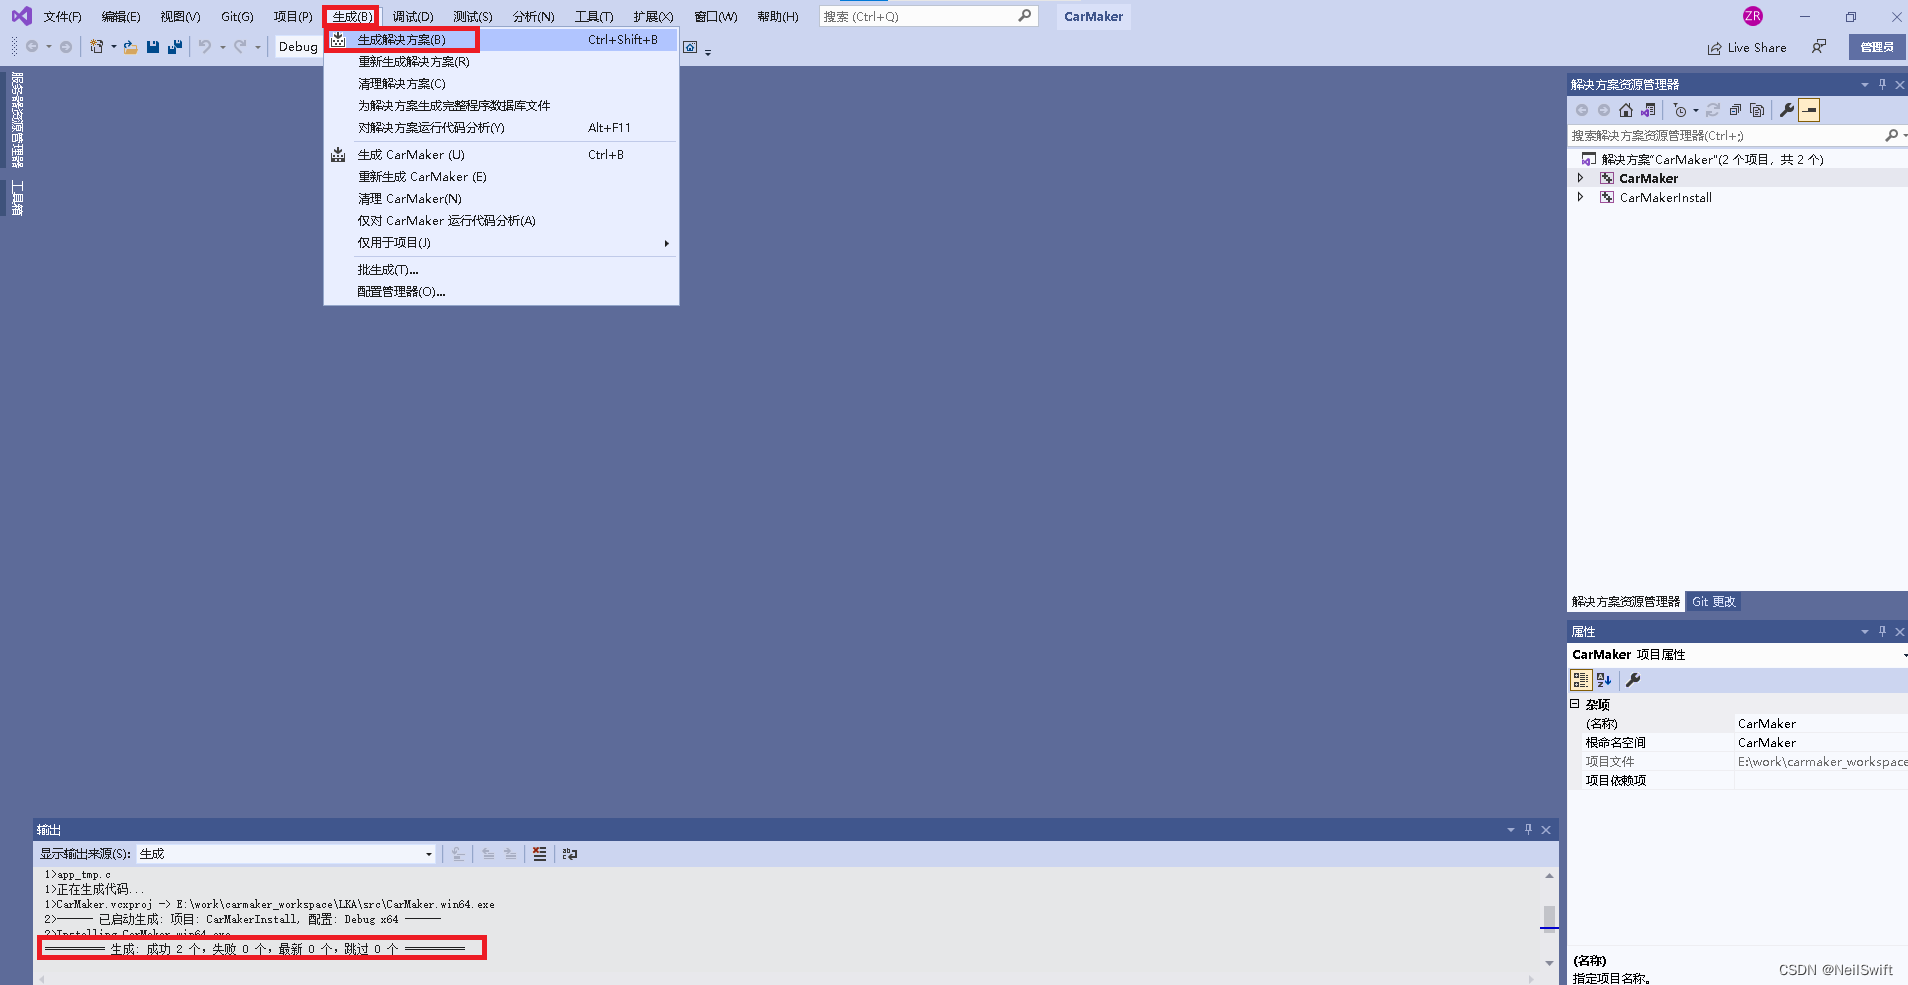Toggle Preview Selected Items button
This screenshot has height=985, width=1908.
1809,110
